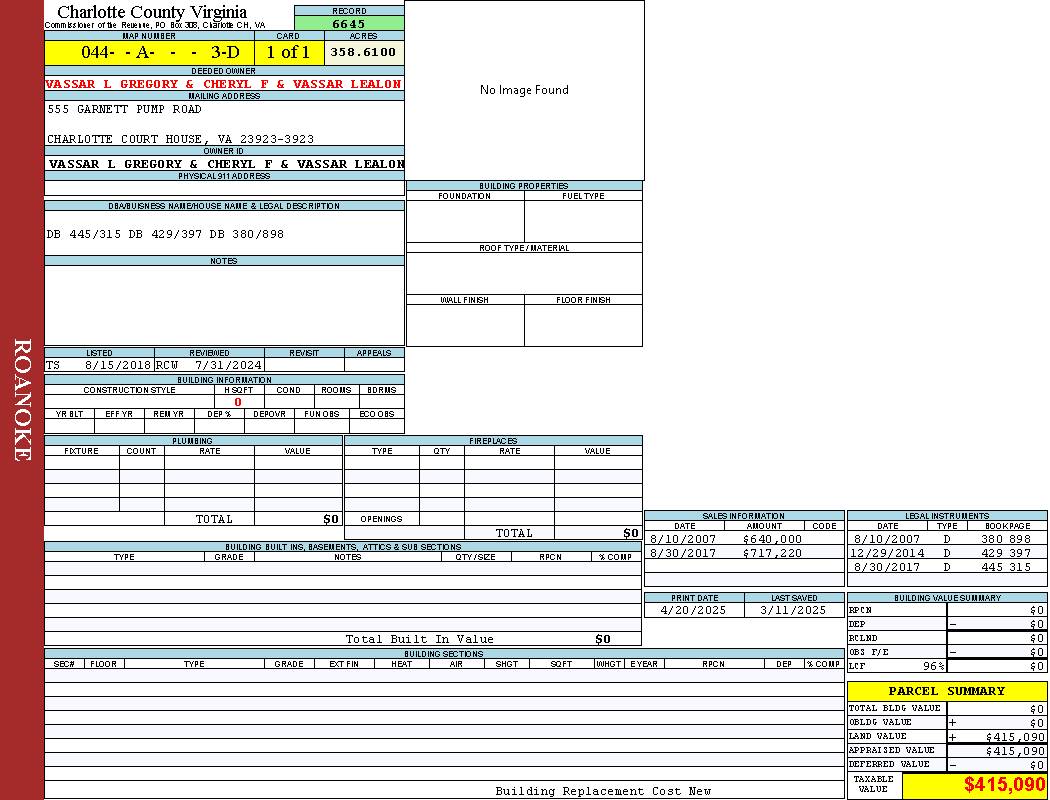The image size is (1050, 800).
Task: Click the yellow Parcel Summary header
Action: pyautogui.click(x=946, y=691)
